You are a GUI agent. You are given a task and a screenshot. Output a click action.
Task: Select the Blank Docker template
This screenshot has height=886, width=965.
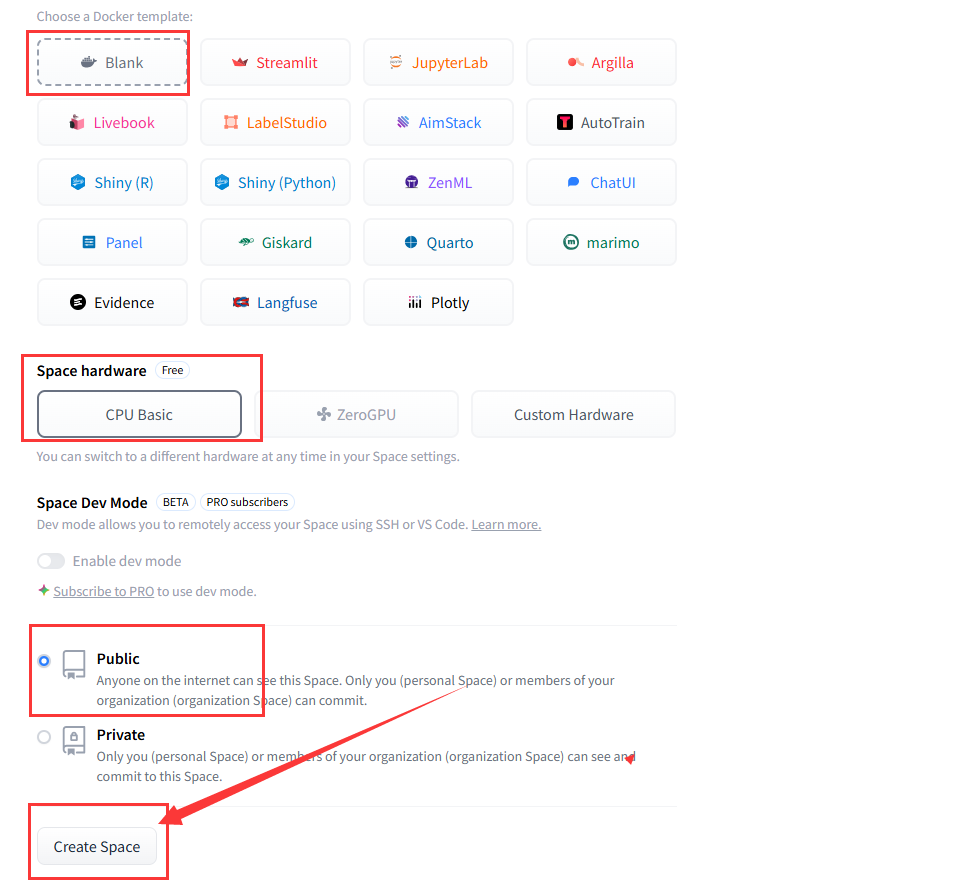(112, 62)
